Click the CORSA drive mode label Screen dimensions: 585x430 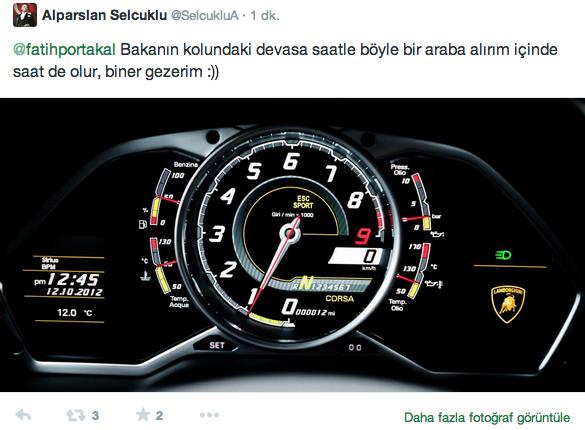(340, 298)
